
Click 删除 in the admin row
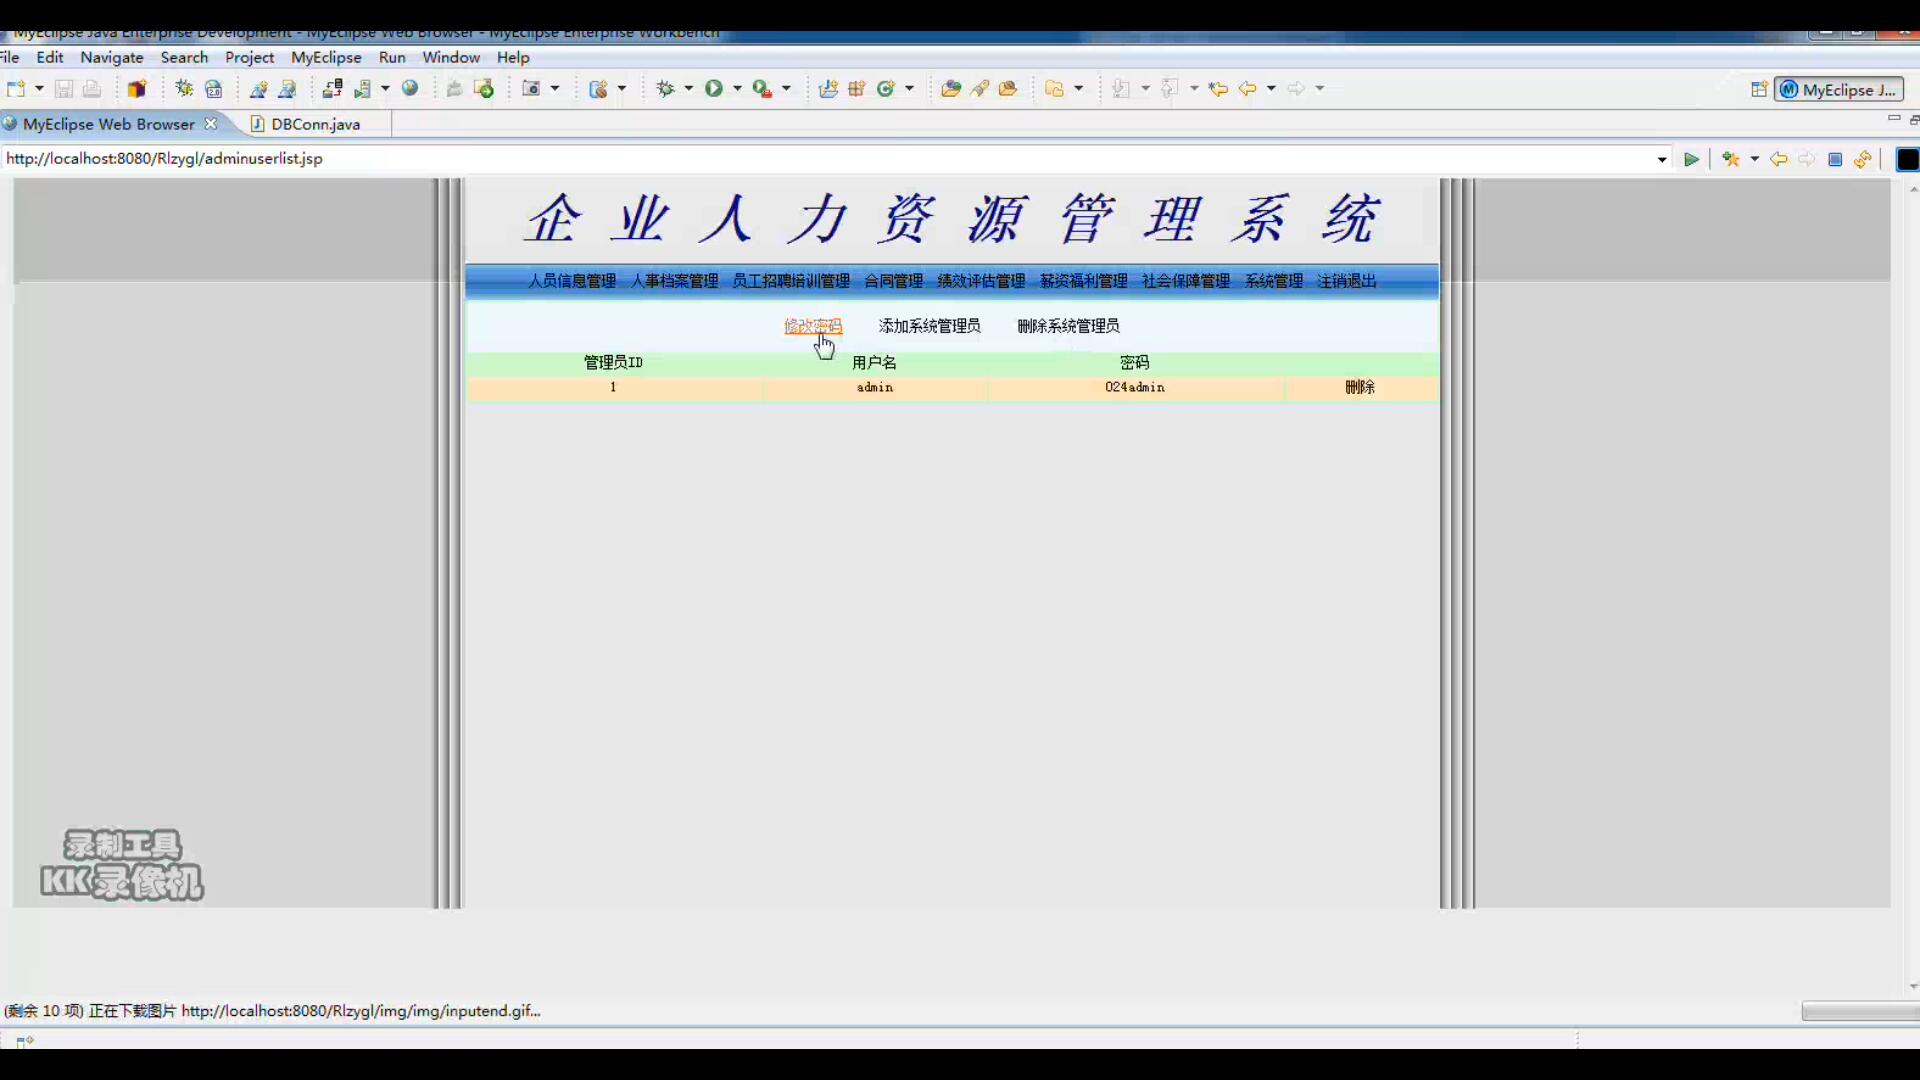[1360, 388]
